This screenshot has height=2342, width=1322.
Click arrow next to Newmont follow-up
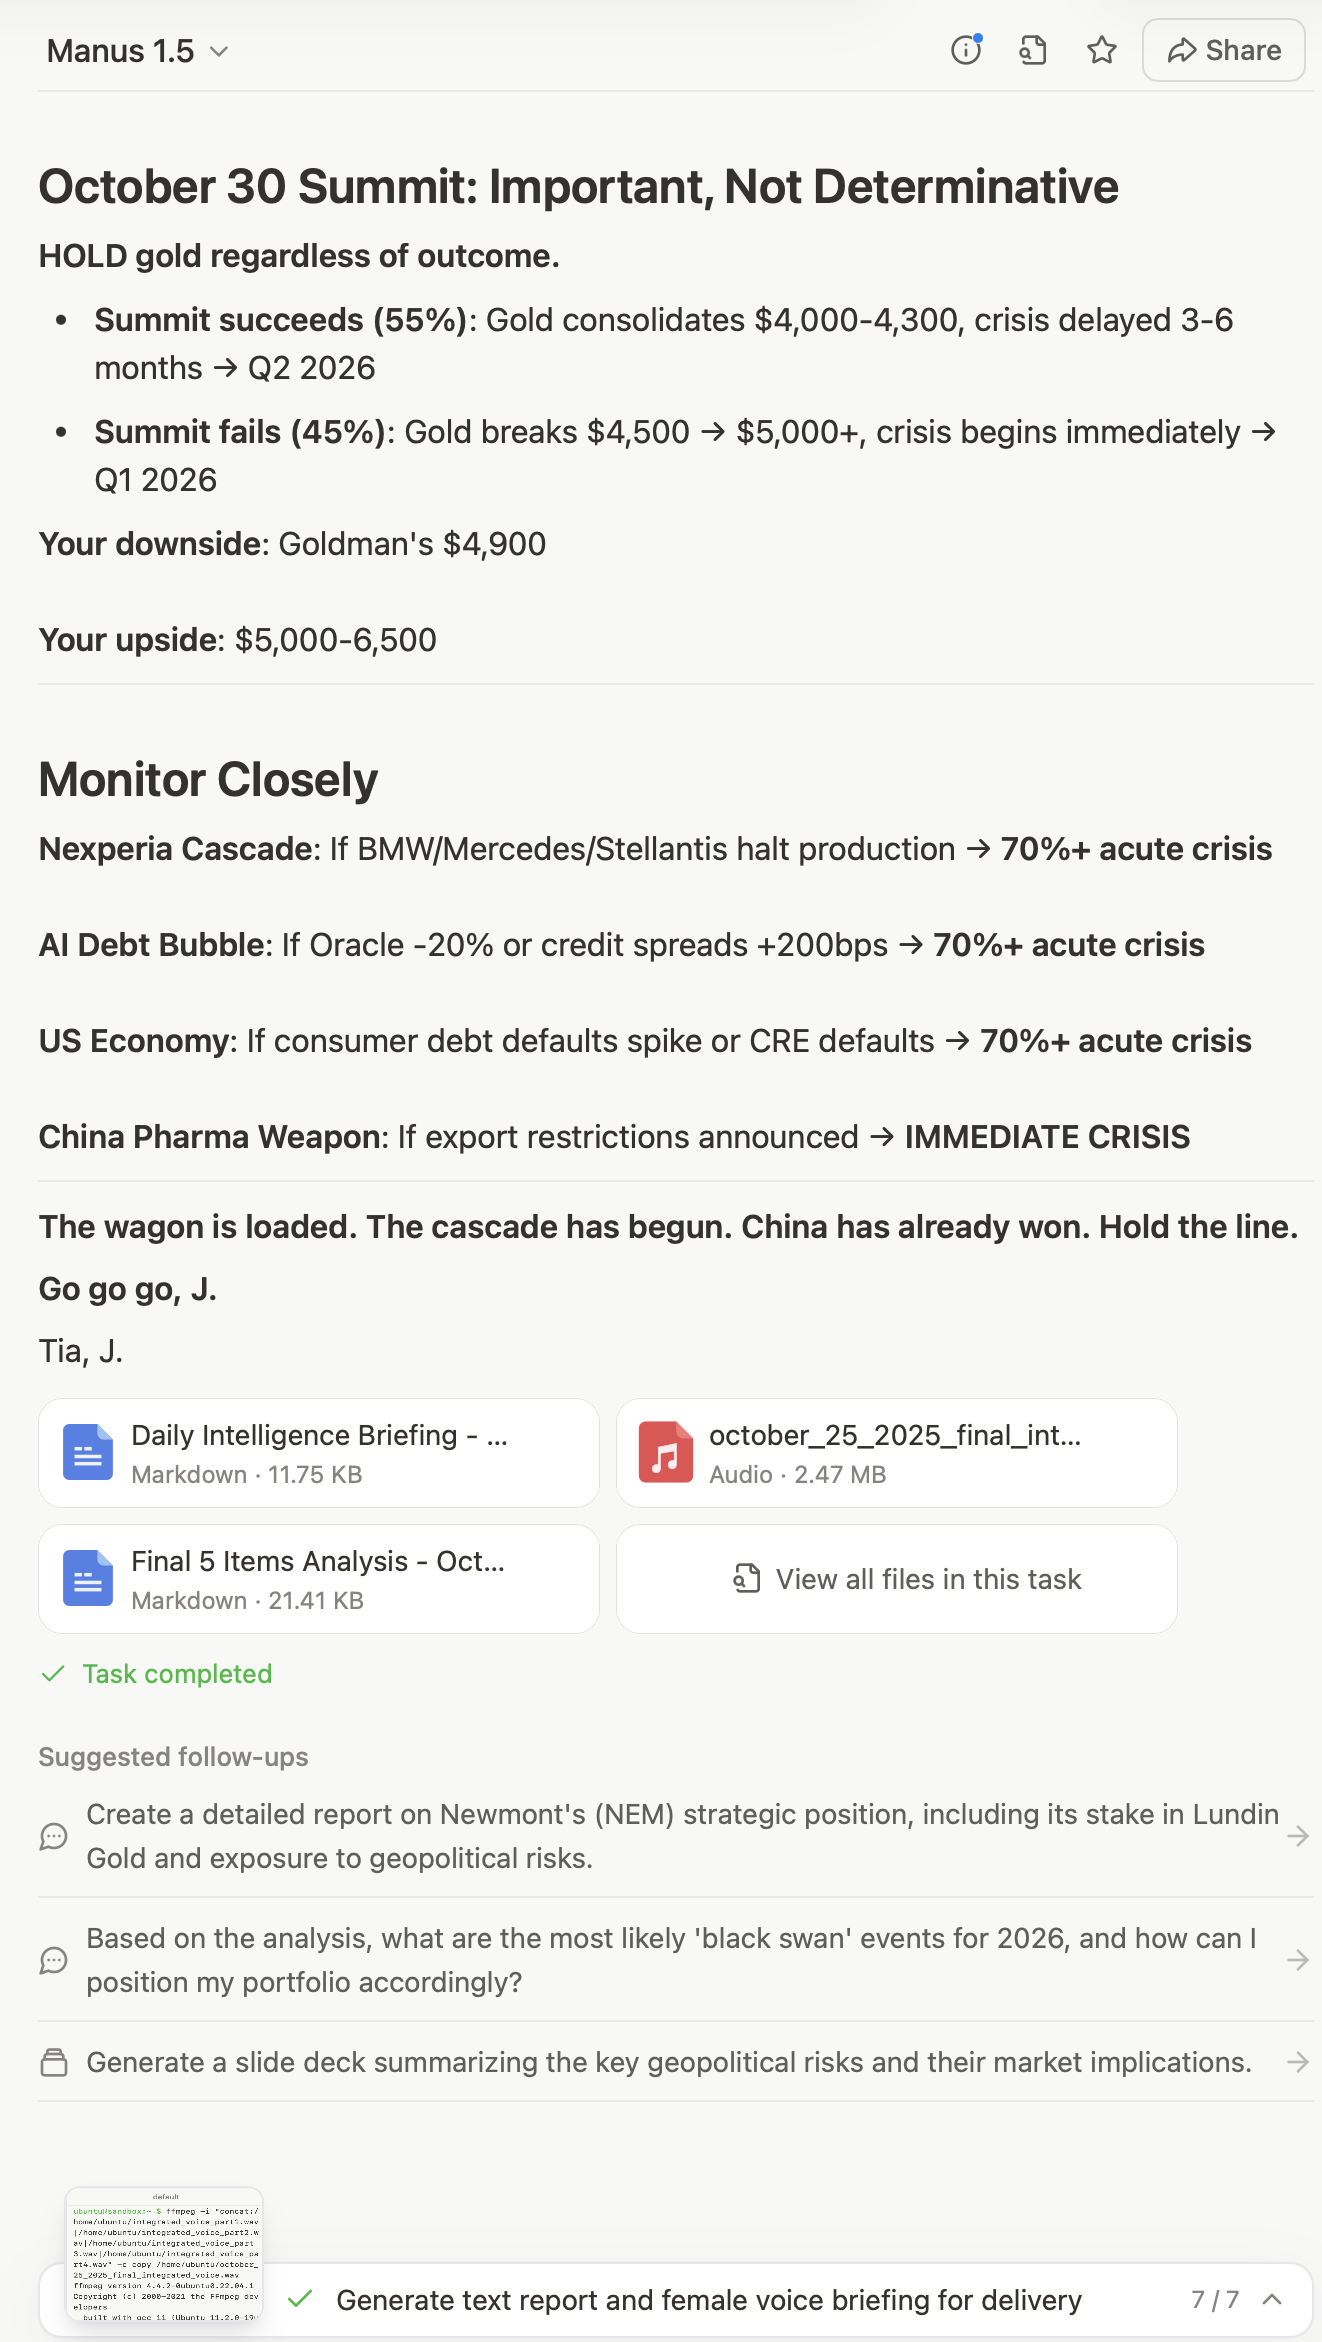[x=1298, y=1836]
